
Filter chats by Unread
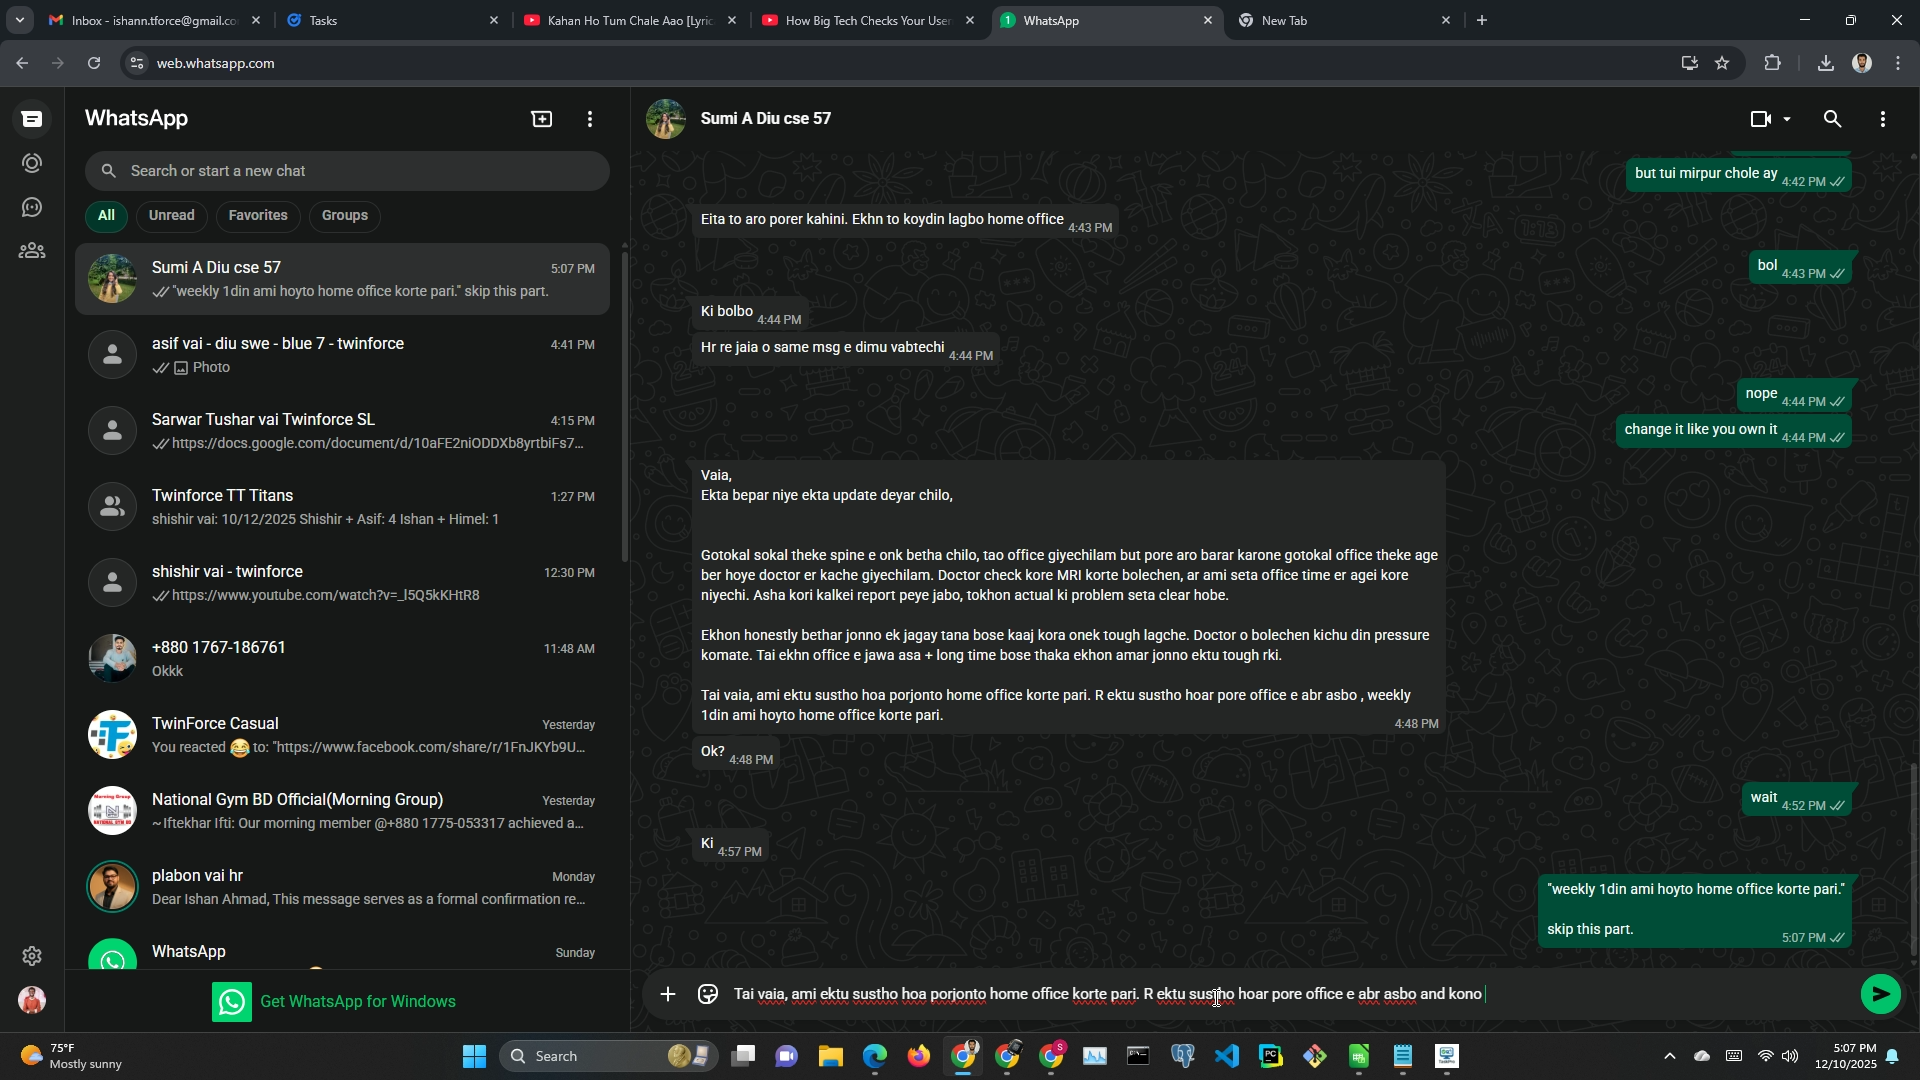(171, 215)
